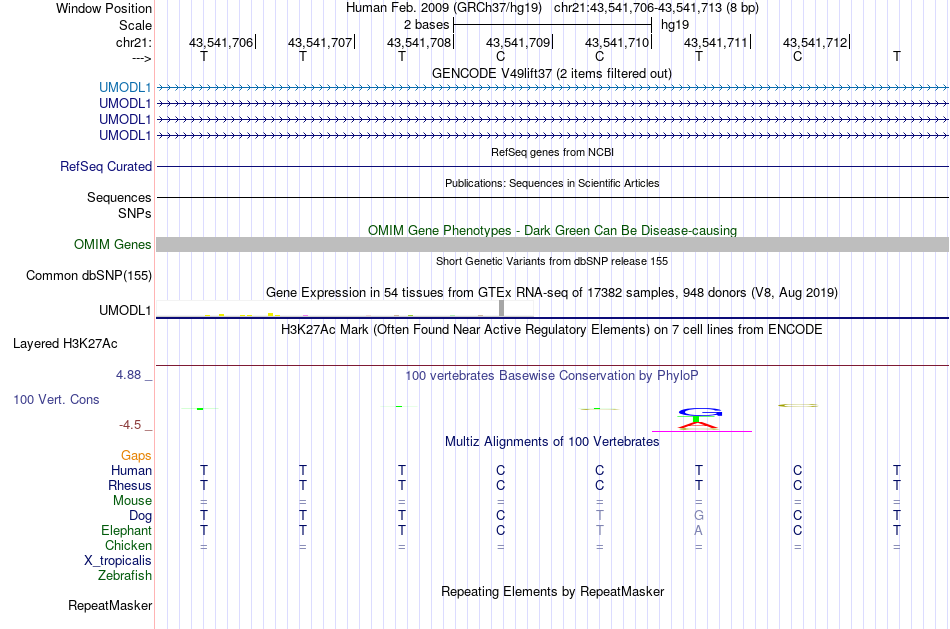950x629 pixels.
Task: Click Publications Sequences in Scientific Articles title
Action: 552,184
